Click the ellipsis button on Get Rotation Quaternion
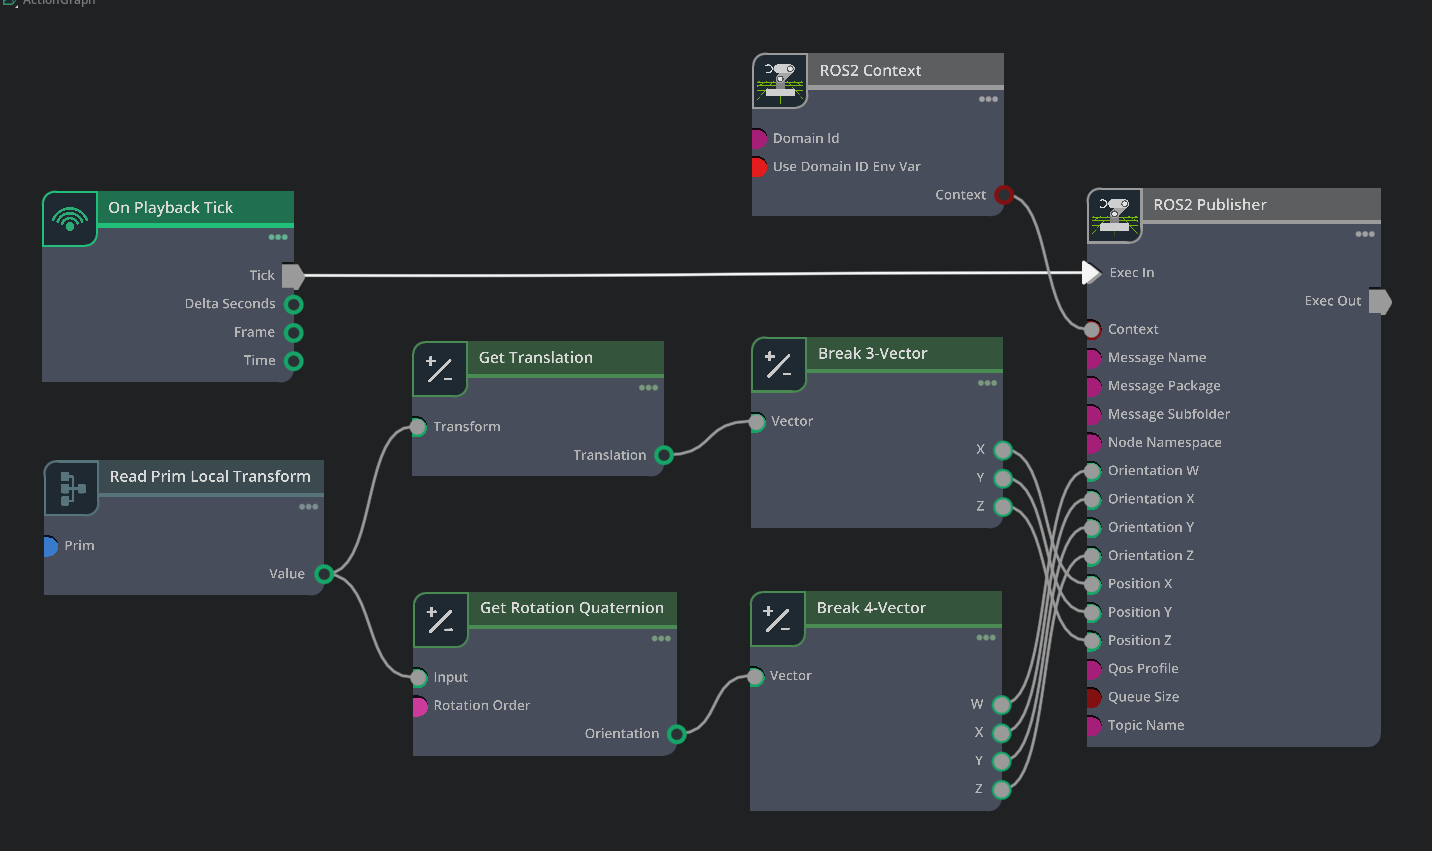 point(660,637)
